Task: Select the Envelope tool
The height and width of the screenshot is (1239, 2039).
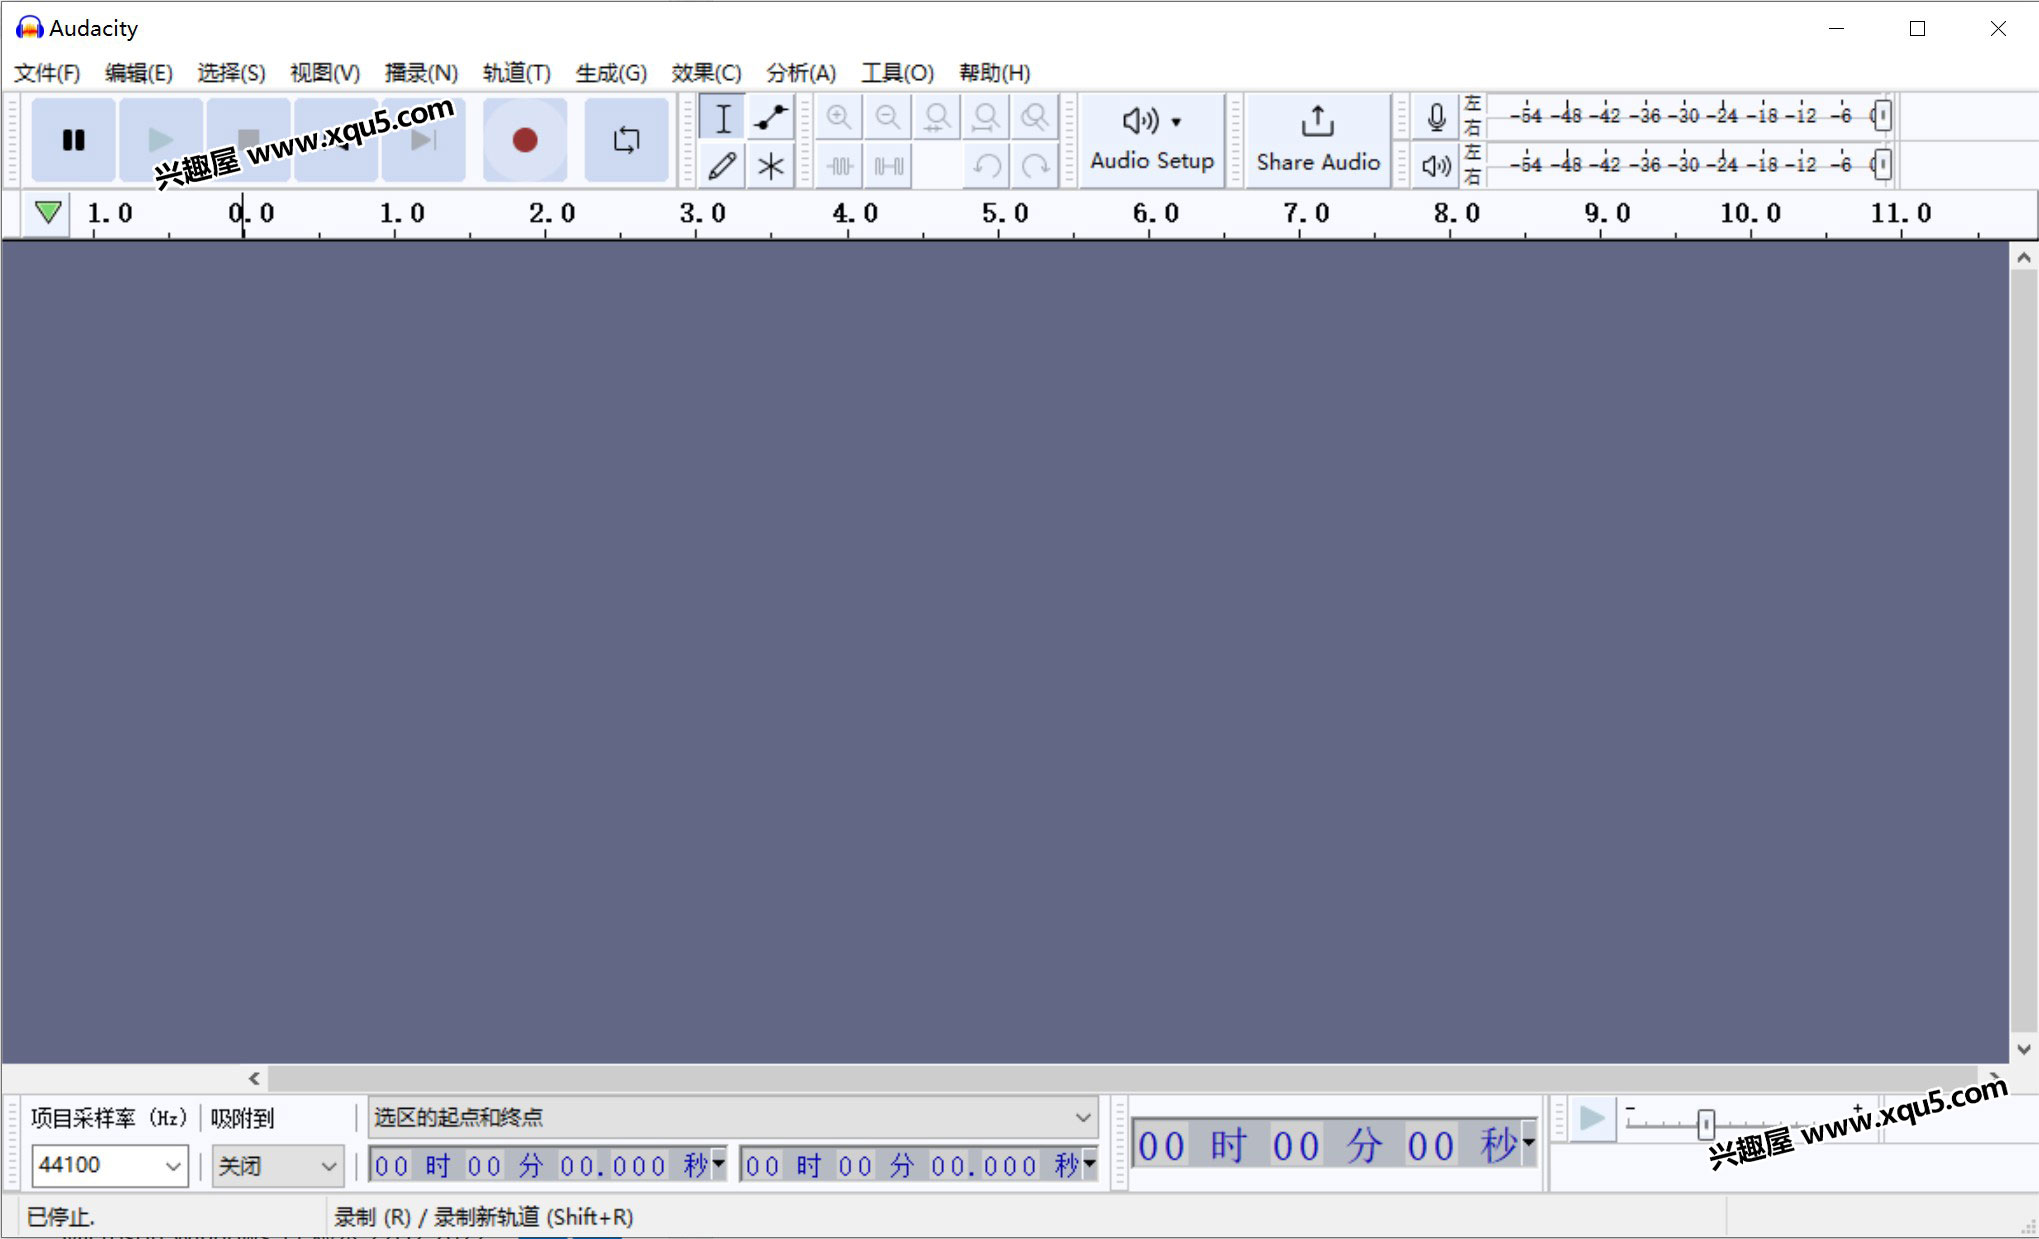Action: [x=770, y=118]
